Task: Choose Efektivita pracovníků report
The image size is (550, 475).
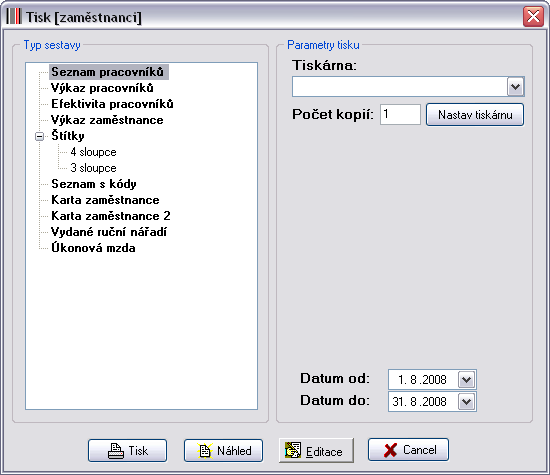Action: (112, 104)
